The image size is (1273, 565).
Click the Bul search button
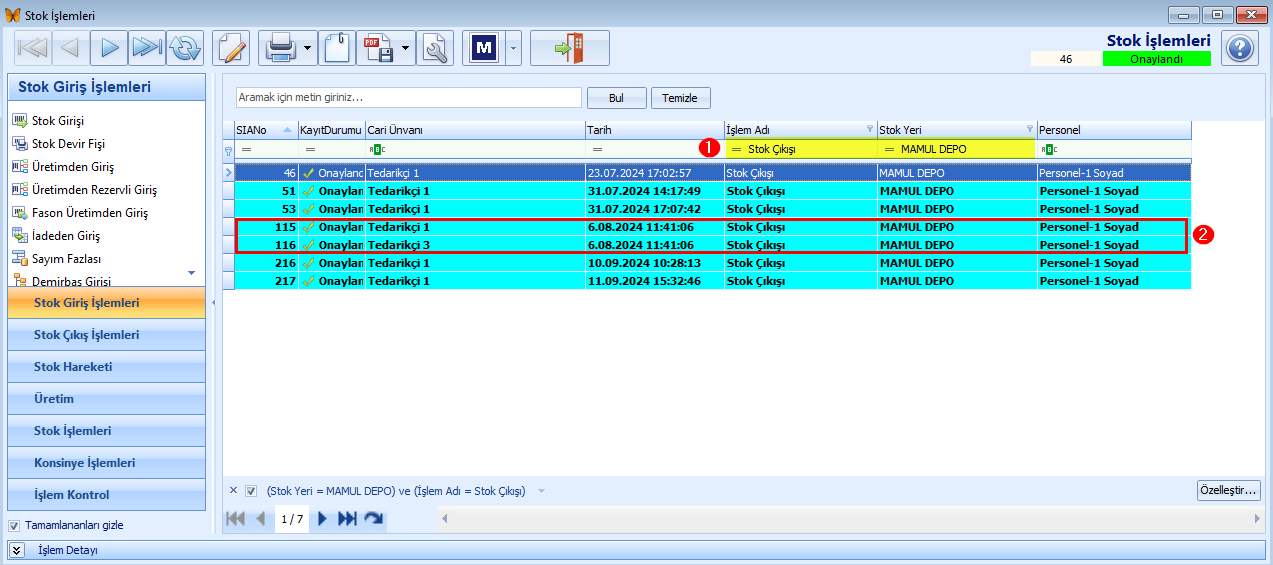tap(616, 98)
